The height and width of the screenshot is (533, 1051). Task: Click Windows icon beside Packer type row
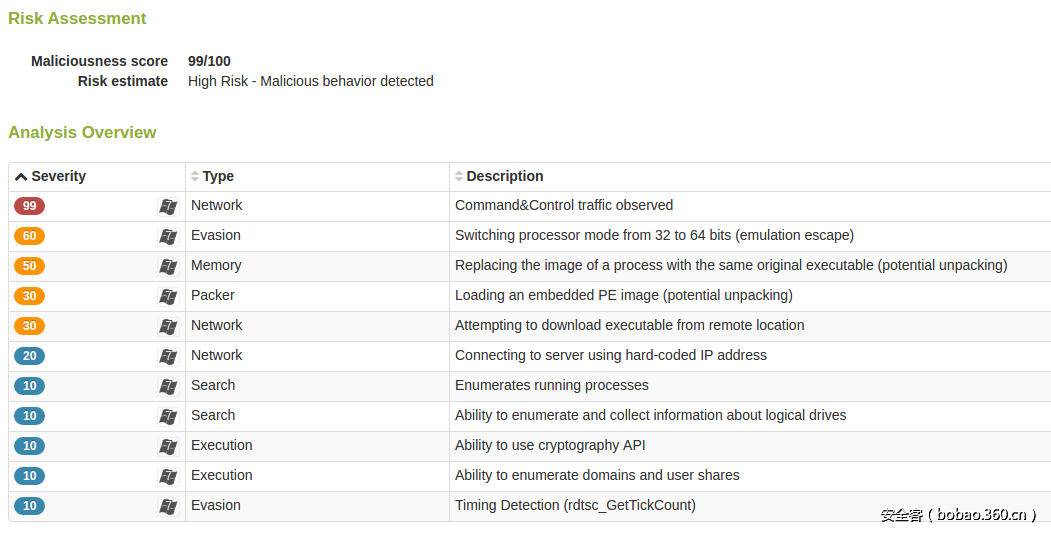point(168,296)
